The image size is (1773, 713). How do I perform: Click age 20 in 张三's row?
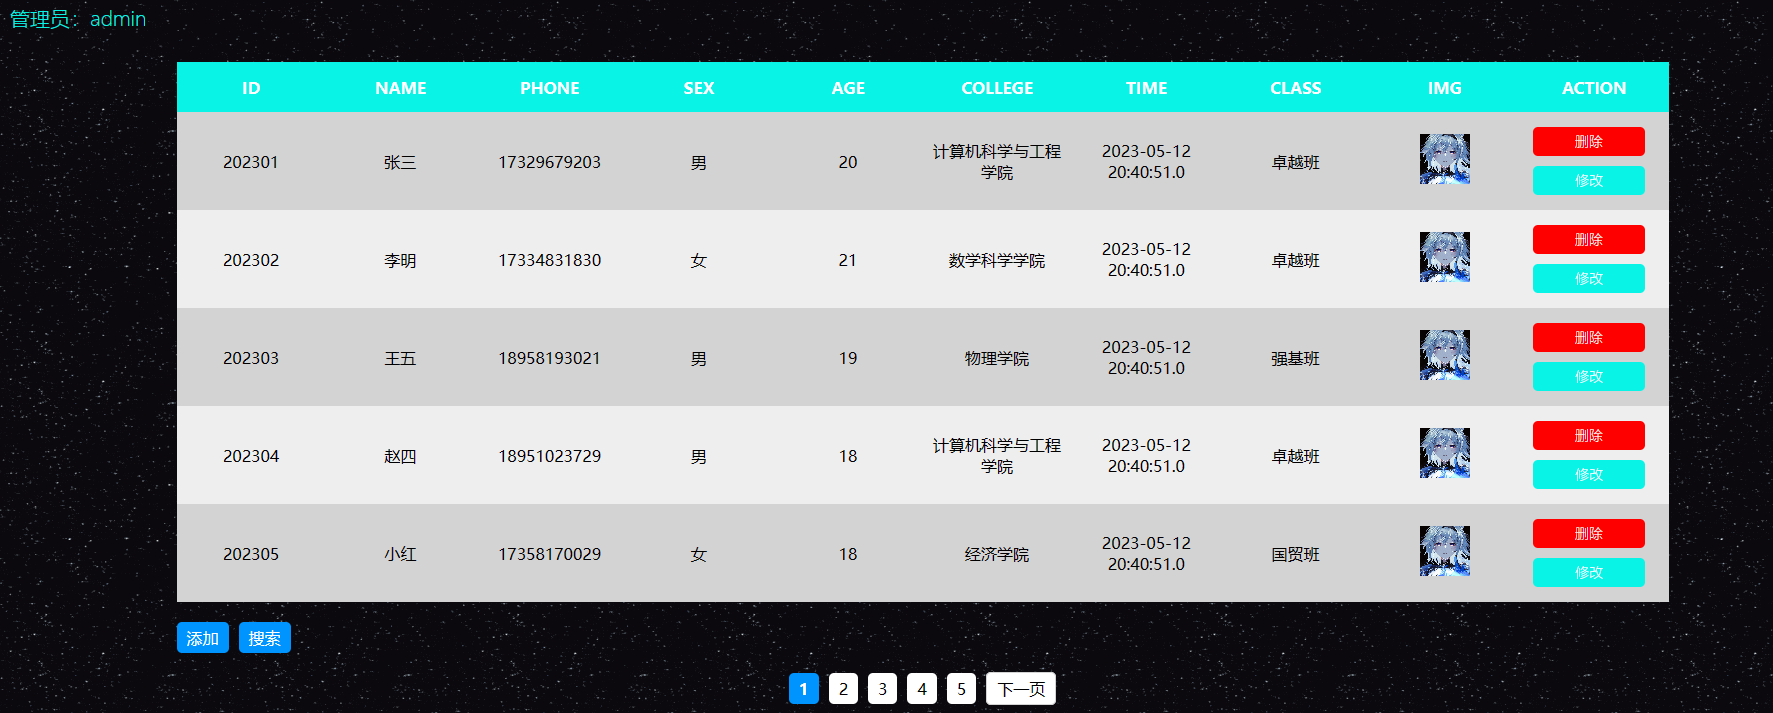848,162
